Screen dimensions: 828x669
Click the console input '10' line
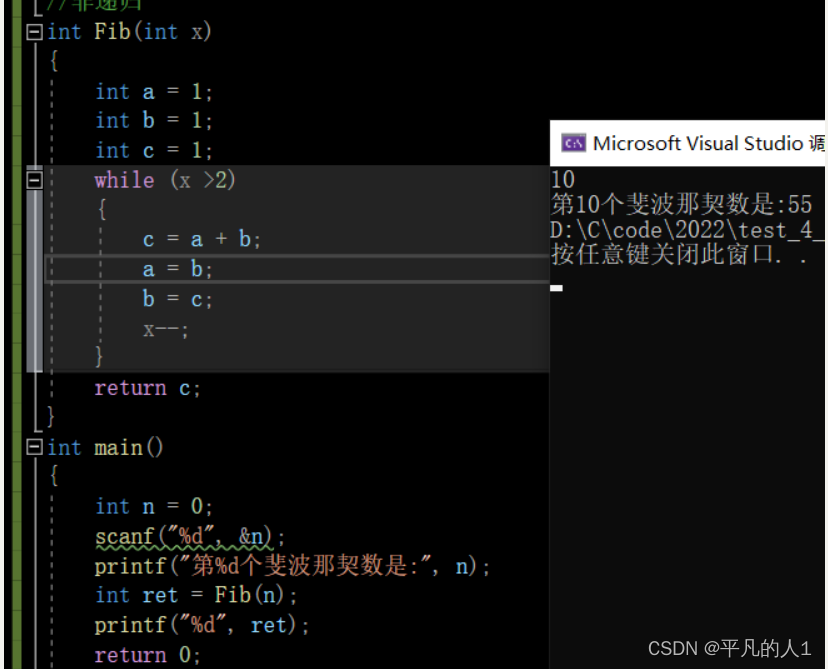(x=562, y=180)
